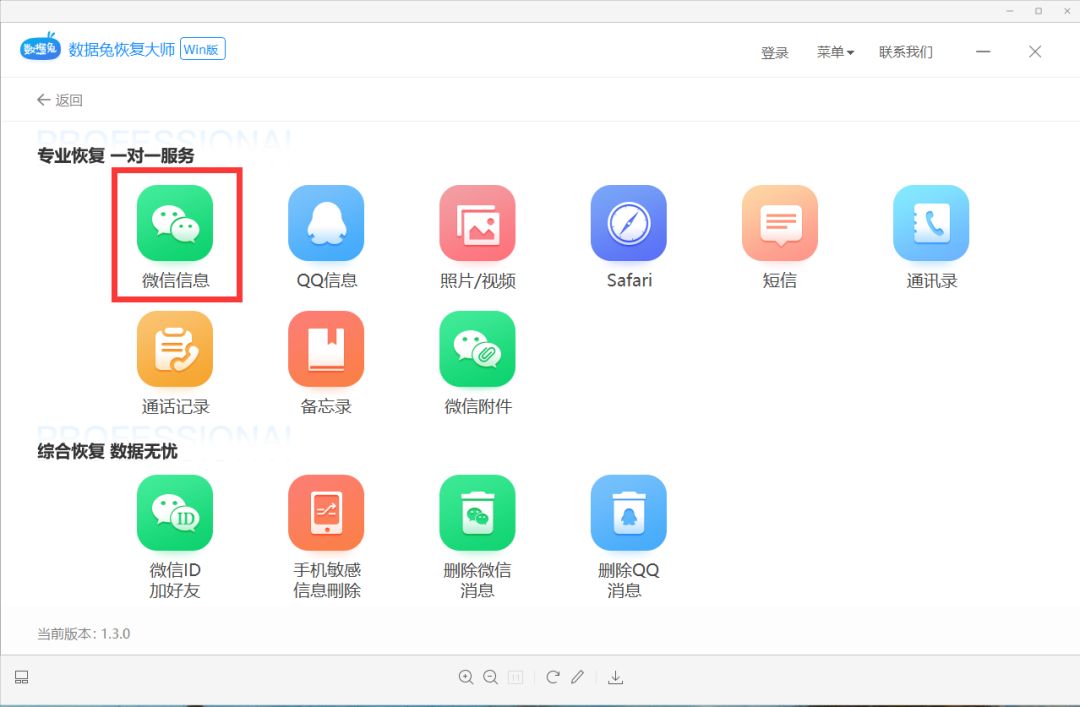Click the 专业恢复 一对一服务 heading

pos(116,156)
